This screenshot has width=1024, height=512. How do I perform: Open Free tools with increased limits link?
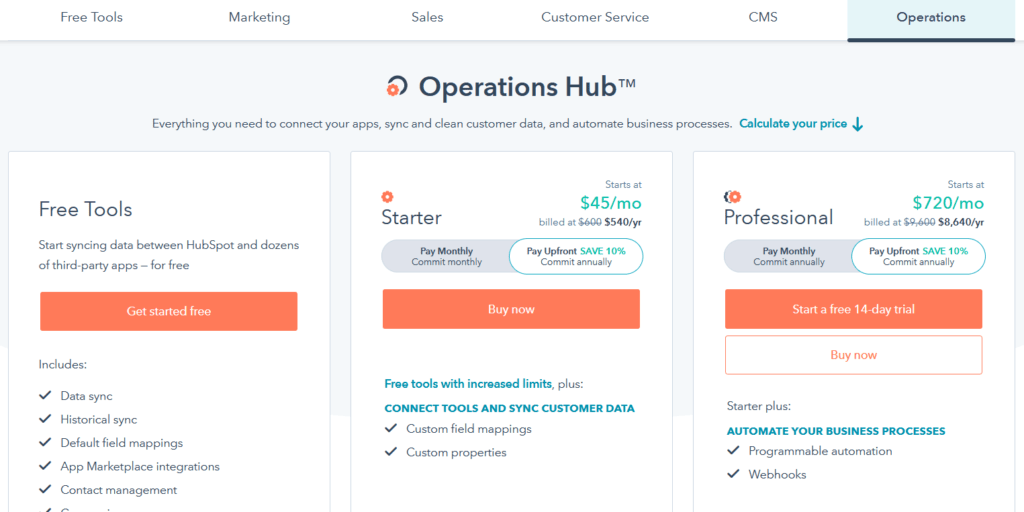tap(468, 384)
